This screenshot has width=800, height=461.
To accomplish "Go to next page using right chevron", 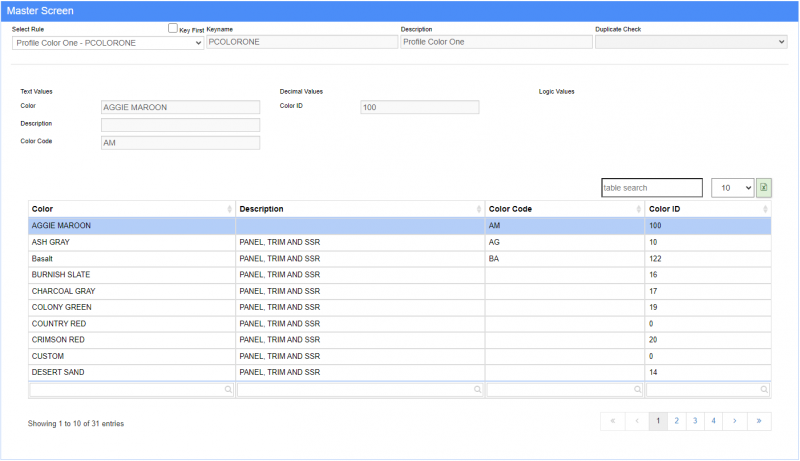I will (x=734, y=421).
